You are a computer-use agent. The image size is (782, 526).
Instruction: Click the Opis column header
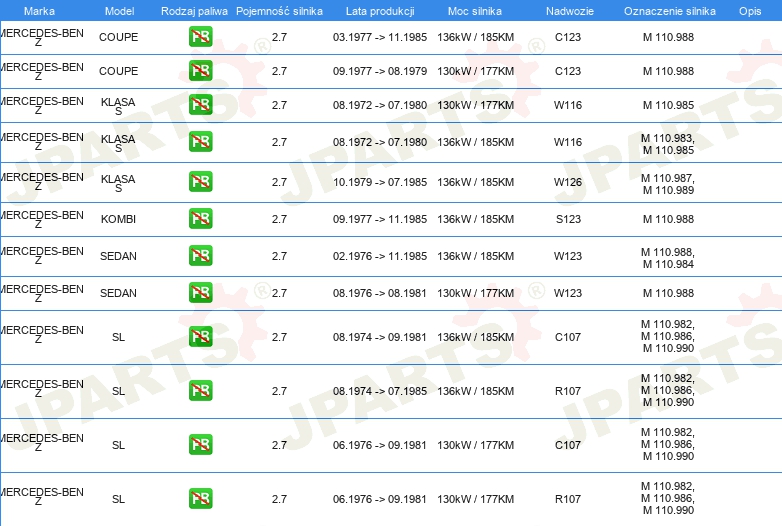[x=750, y=11]
